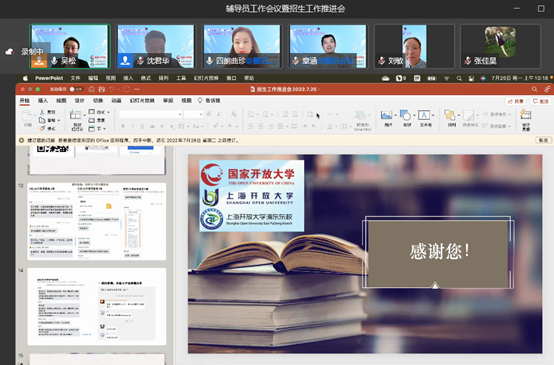Select slide 14 thumbnail
This screenshot has height=365, width=554.
point(97,306)
